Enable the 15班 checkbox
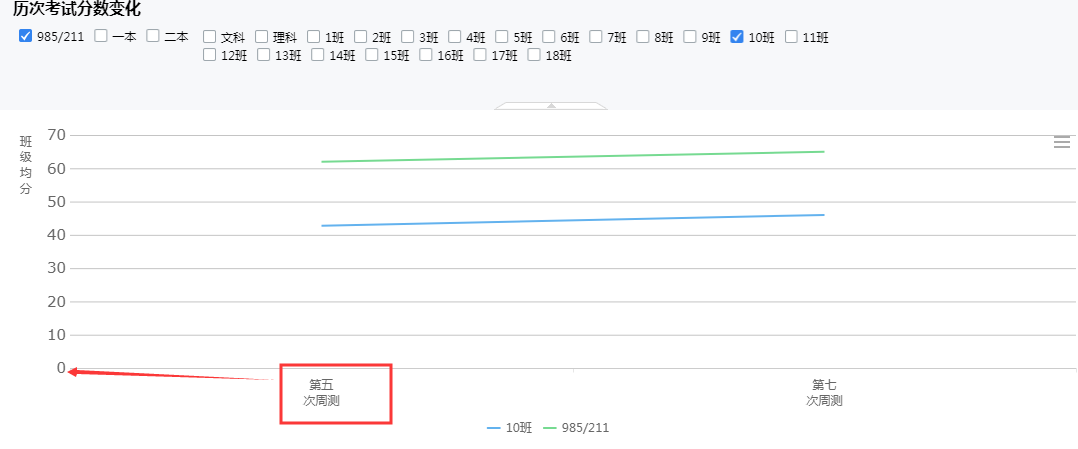This screenshot has height=449, width=1078. tap(371, 55)
